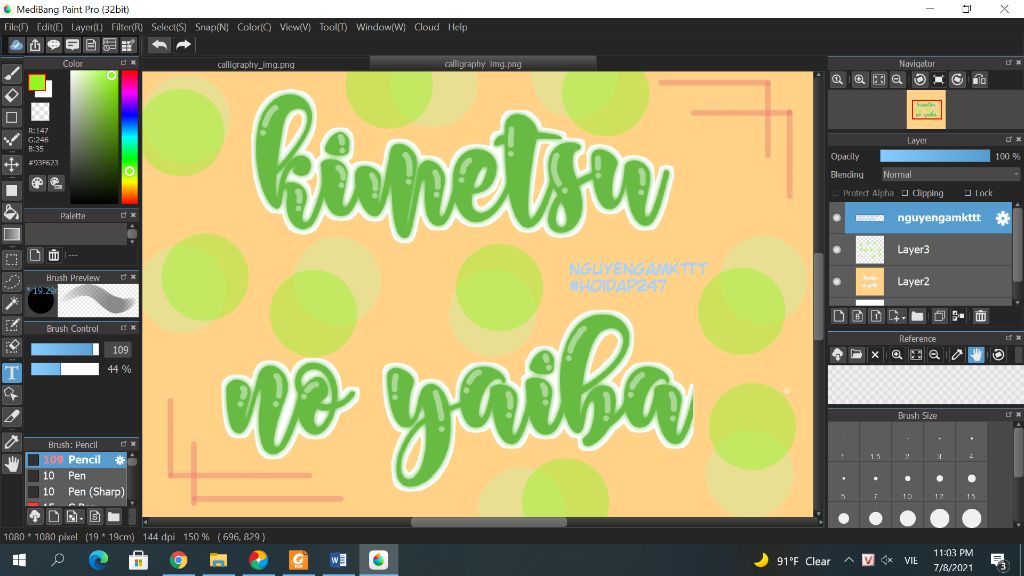Open the File menu

(16, 27)
